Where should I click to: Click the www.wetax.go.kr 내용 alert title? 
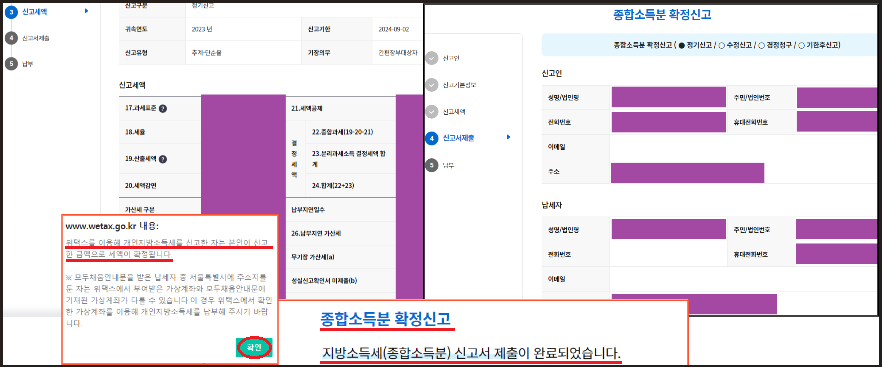click(x=112, y=226)
